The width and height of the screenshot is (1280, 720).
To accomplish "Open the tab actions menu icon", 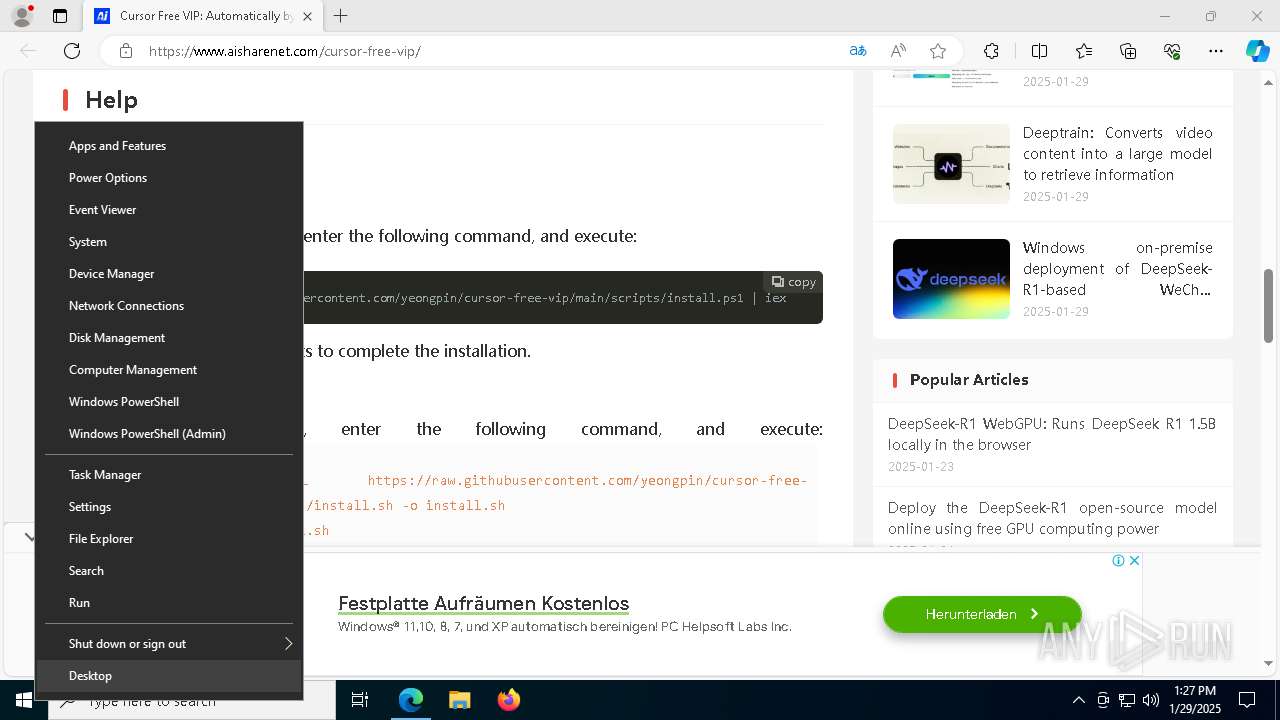I will (60, 16).
